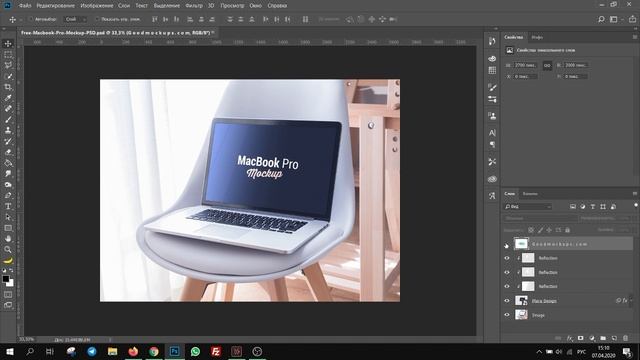Select the Rectangle shape tool
The width and height of the screenshot is (640, 360).
pos(8,228)
